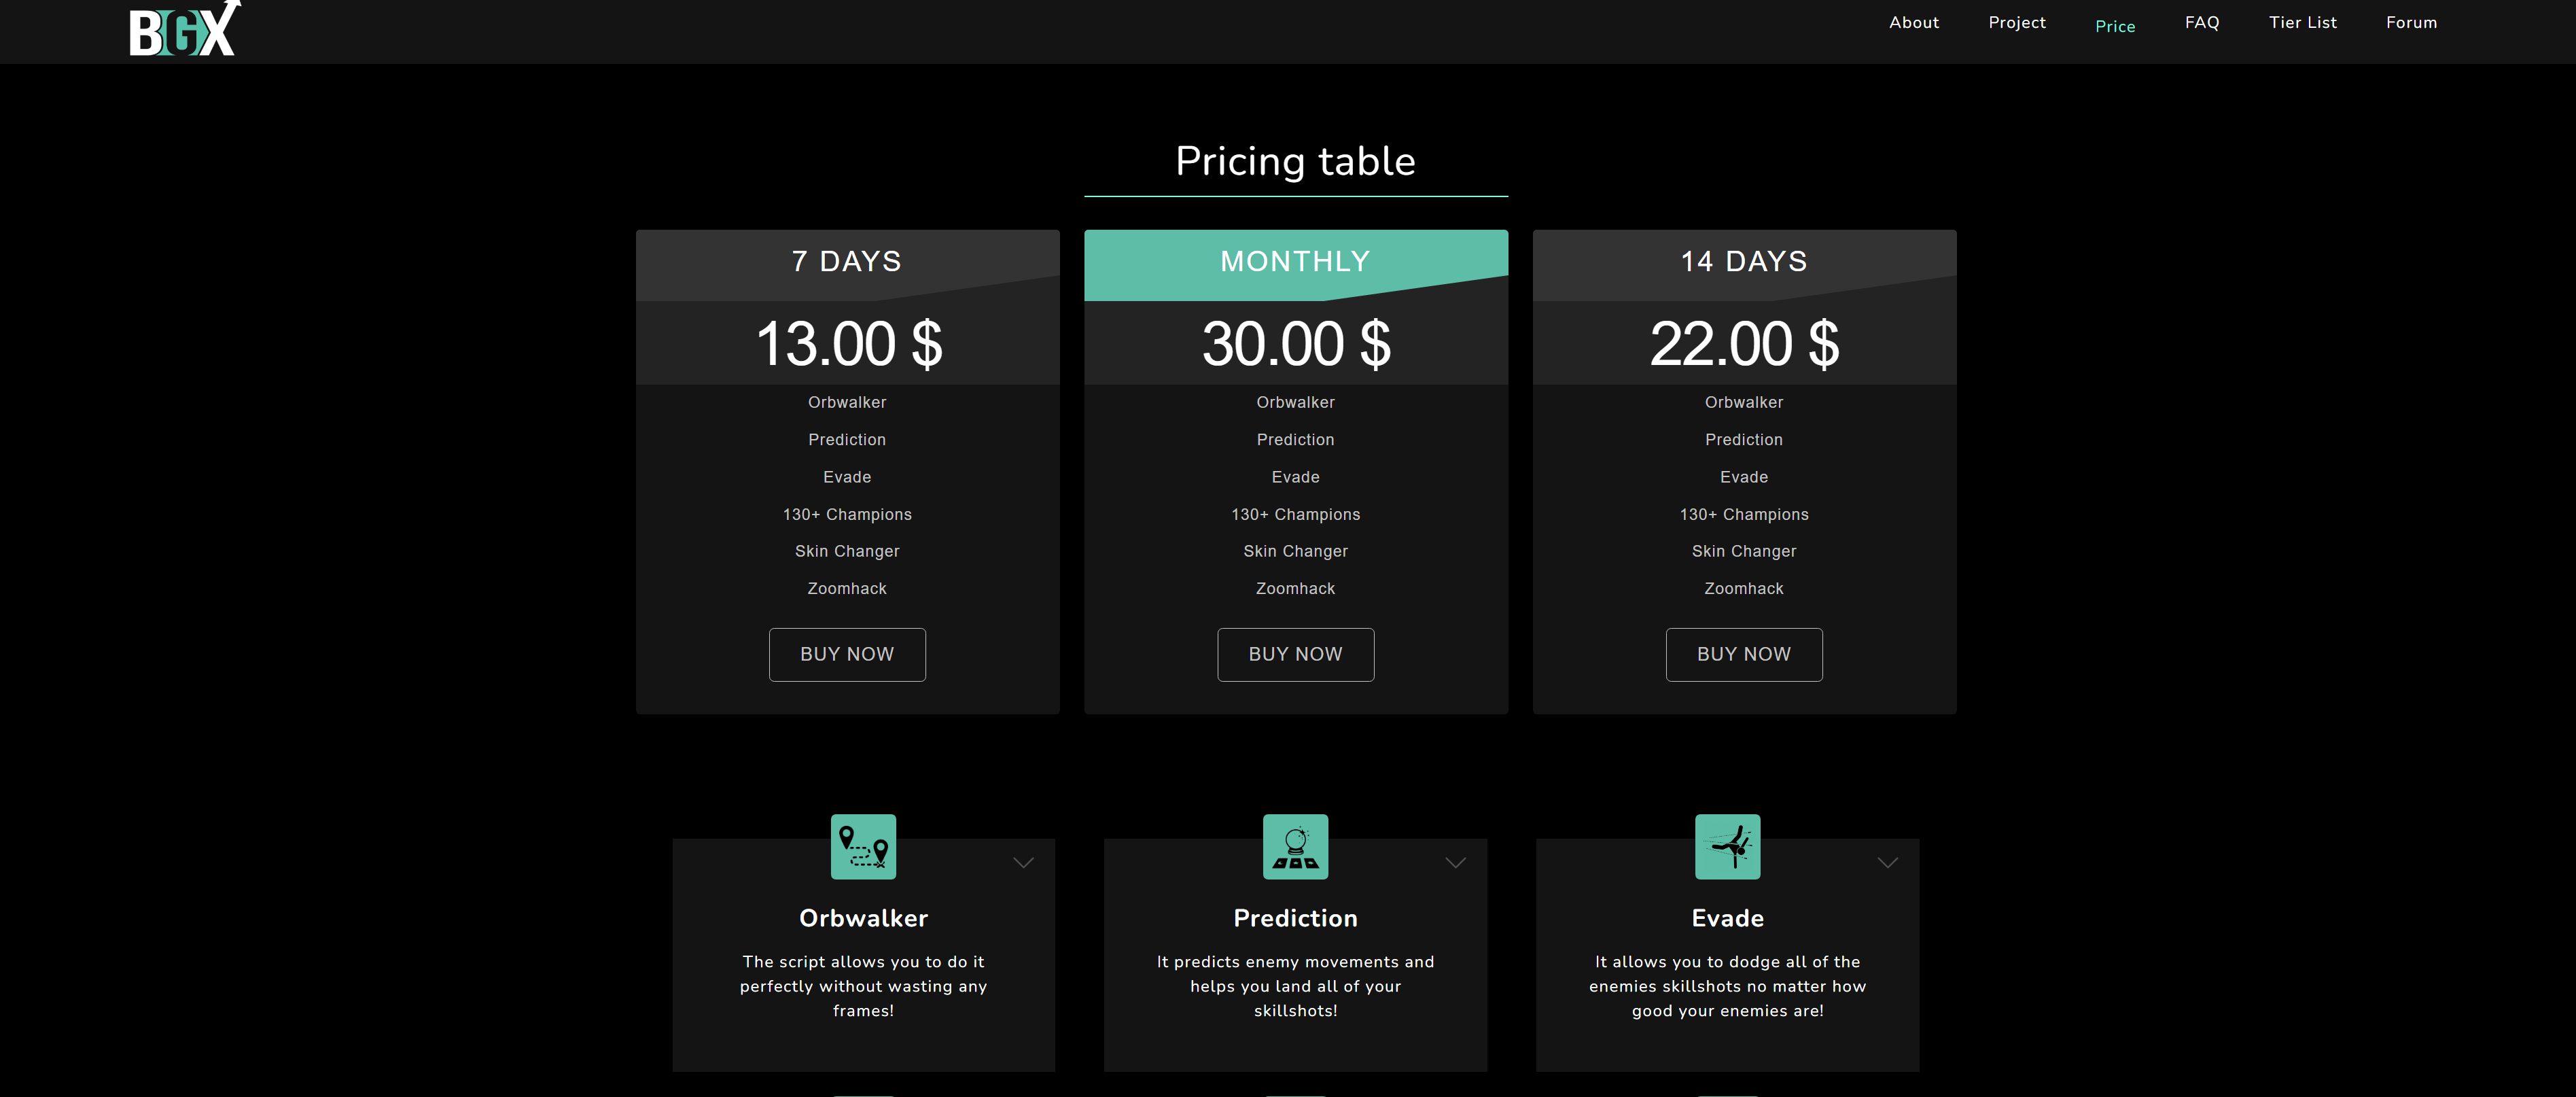Go to the Project page

(2016, 23)
